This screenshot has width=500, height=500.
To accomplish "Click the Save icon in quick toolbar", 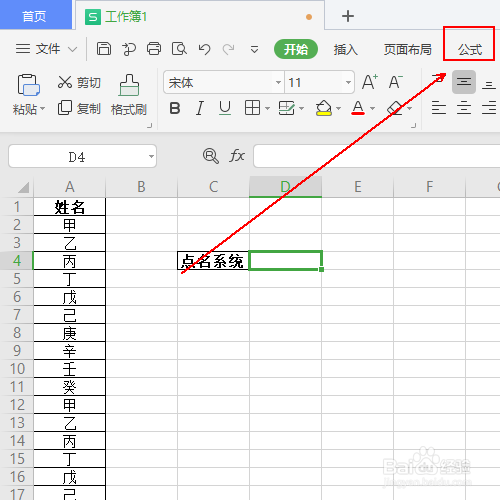I will (x=104, y=49).
